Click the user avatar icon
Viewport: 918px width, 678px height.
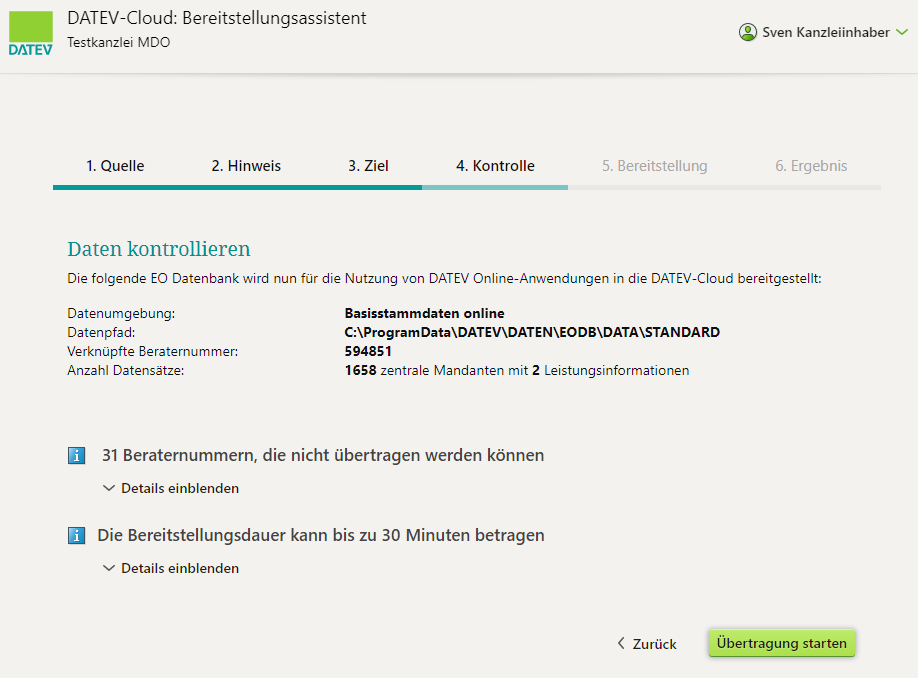click(748, 32)
